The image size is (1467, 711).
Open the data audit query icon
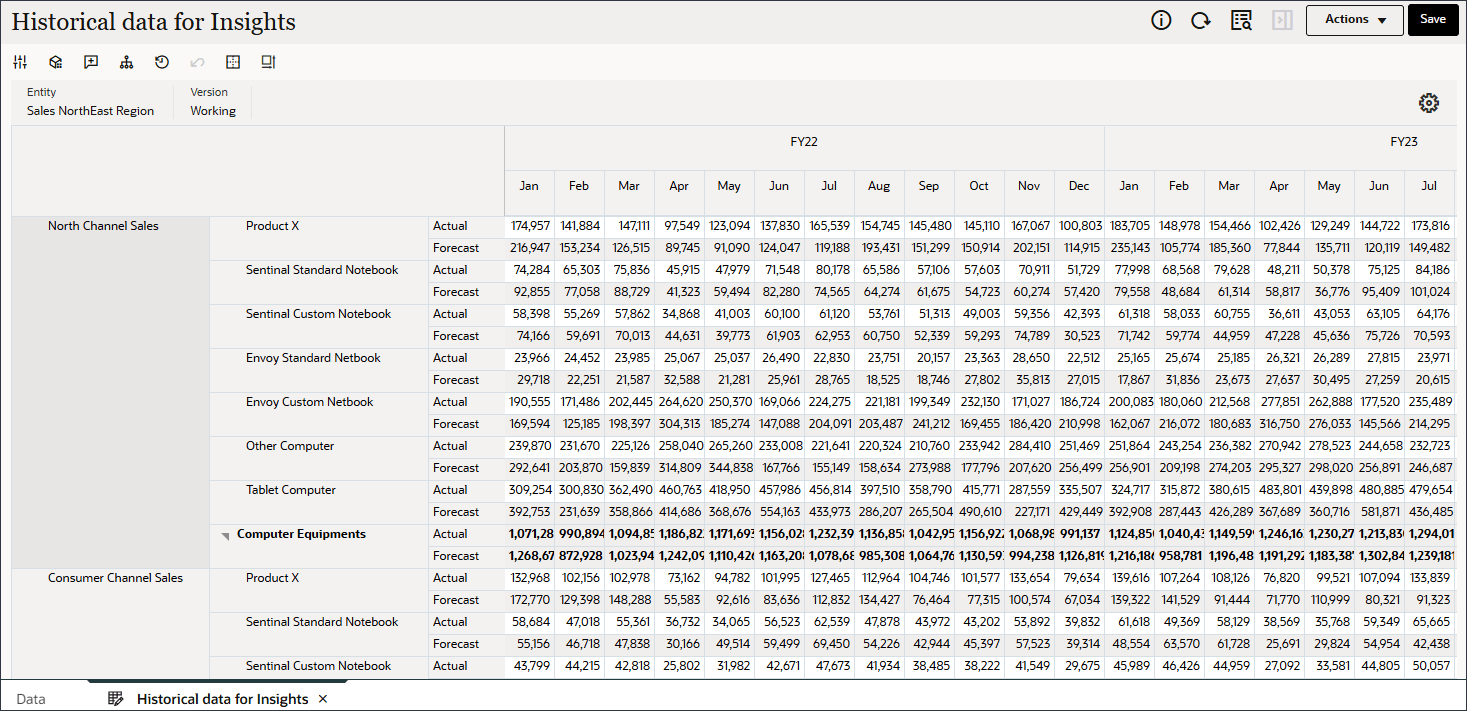[1241, 19]
